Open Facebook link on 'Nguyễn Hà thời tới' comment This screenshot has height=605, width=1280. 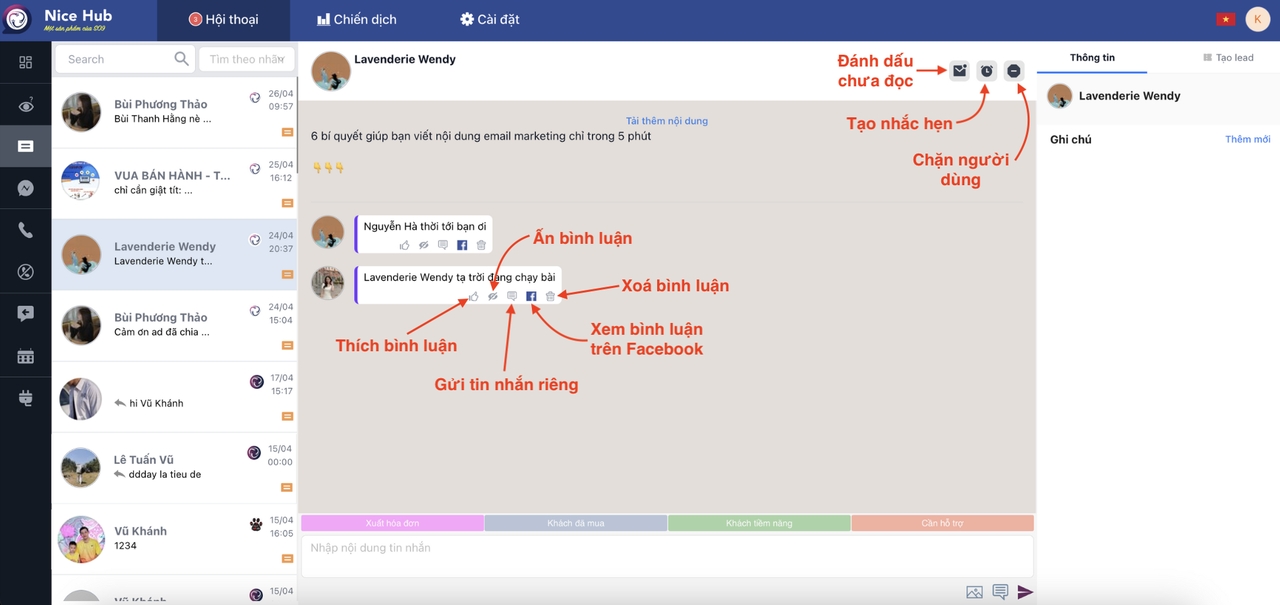pos(462,245)
